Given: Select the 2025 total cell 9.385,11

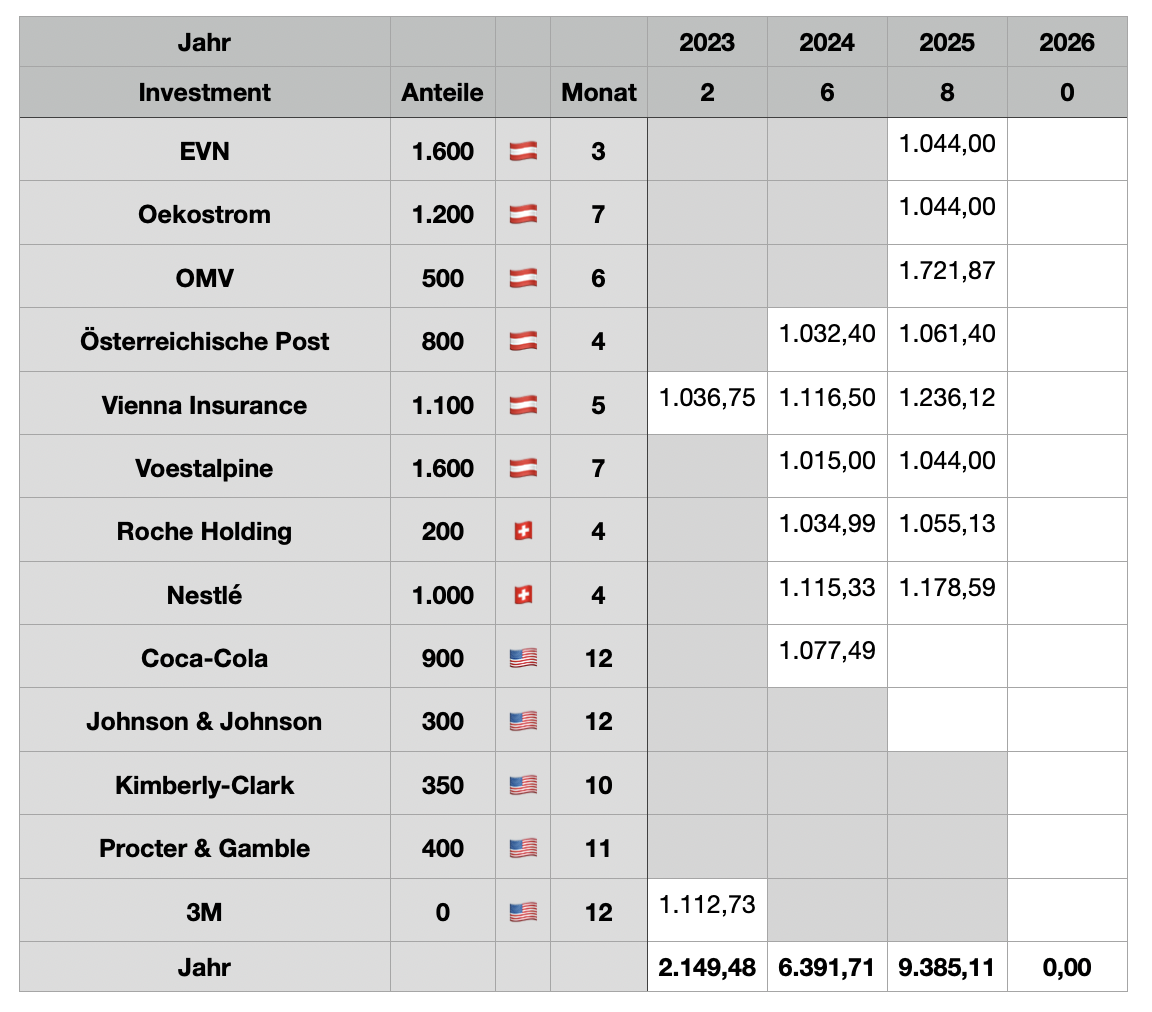Looking at the screenshot, I should click(947, 967).
